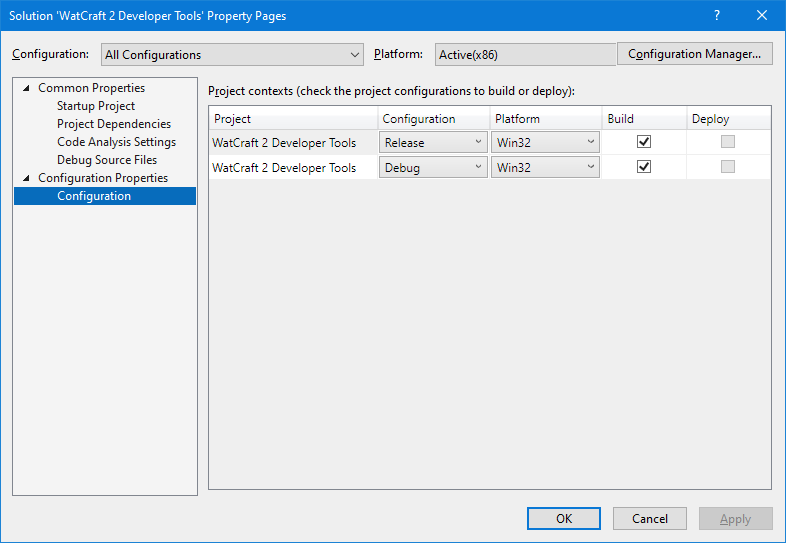Select Project Dependencies in the tree
The height and width of the screenshot is (543, 786).
(114, 124)
